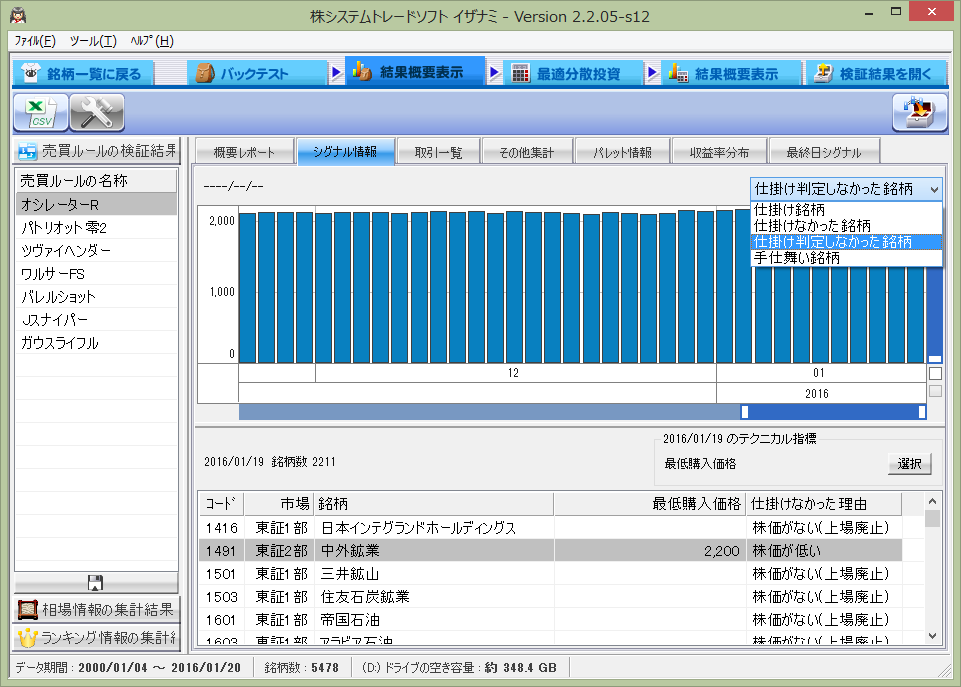Screen dimensions: 961x687
Task: Switch to パレット情報 tab
Action: 622,152
